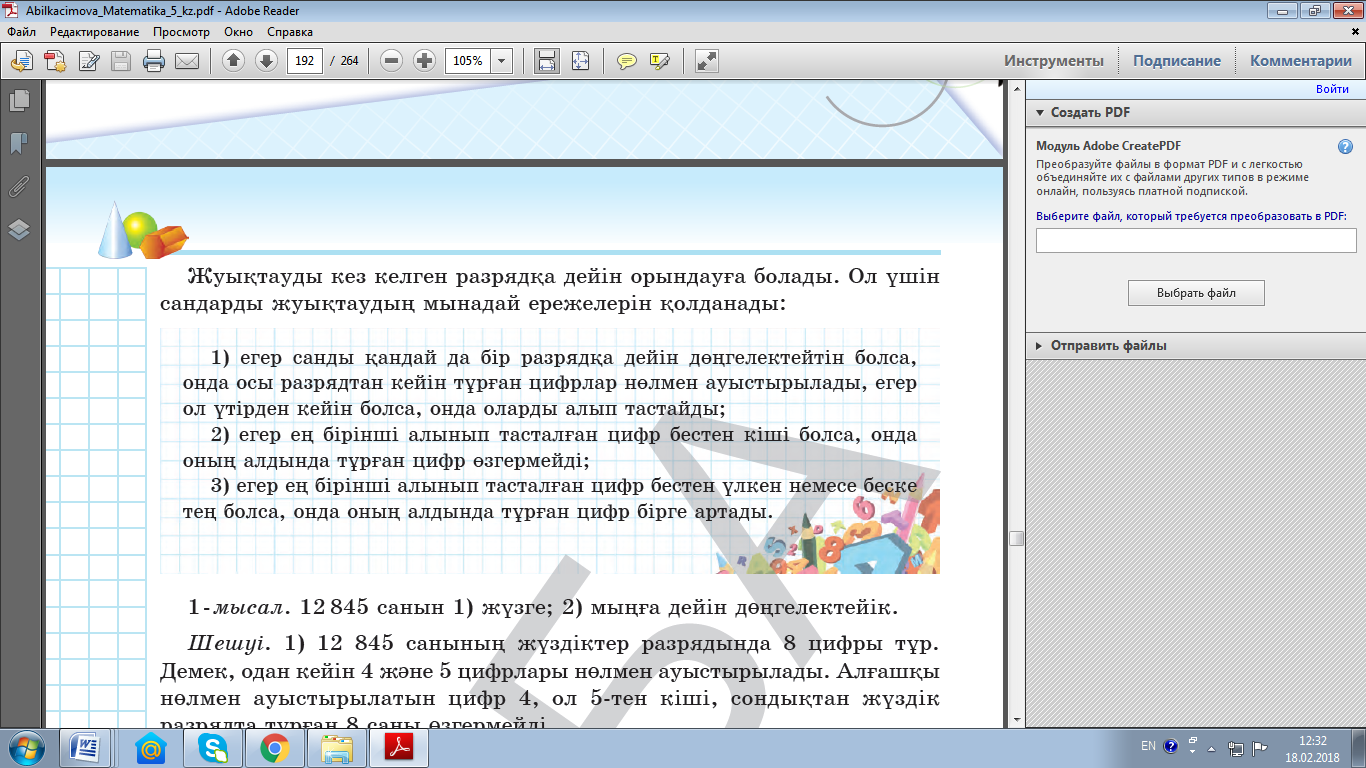Viewport: 1366px width, 768px height.
Task: Open file icon in the toolbar
Action: click(x=22, y=61)
